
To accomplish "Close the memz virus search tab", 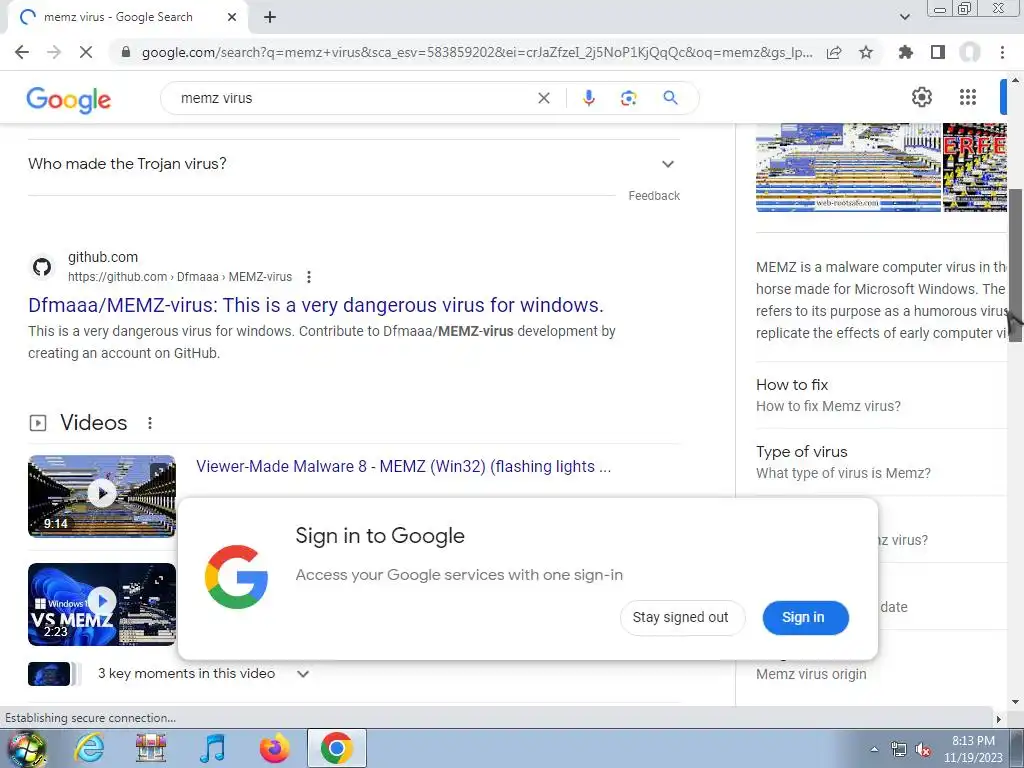I will [232, 17].
